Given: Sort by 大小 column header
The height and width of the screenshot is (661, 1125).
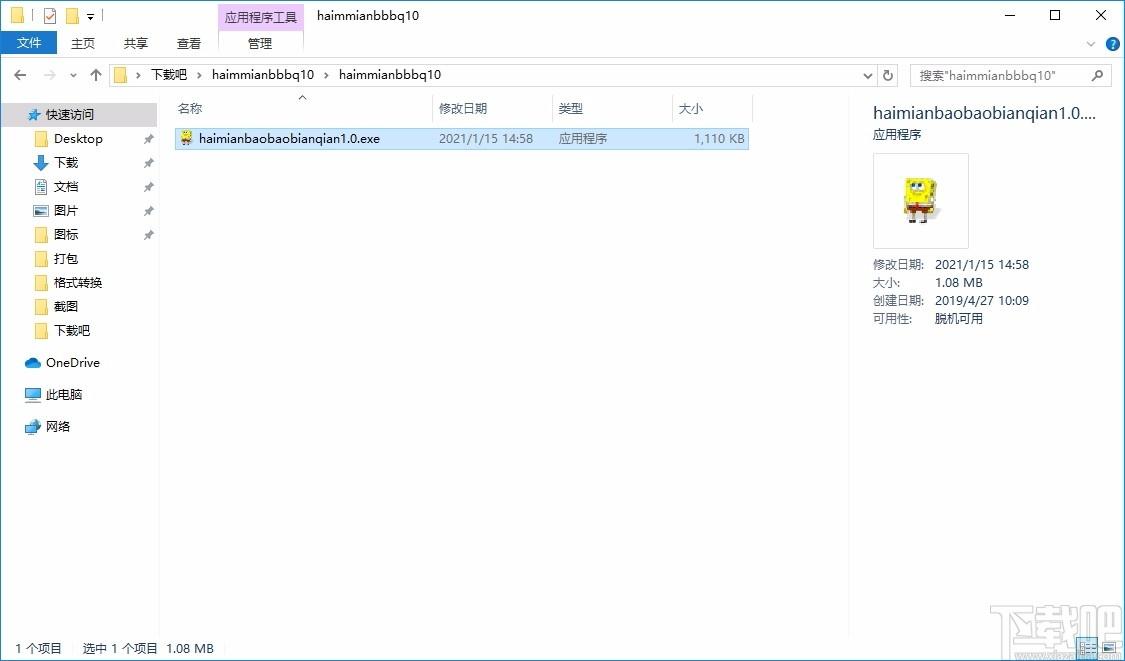Looking at the screenshot, I should point(712,108).
